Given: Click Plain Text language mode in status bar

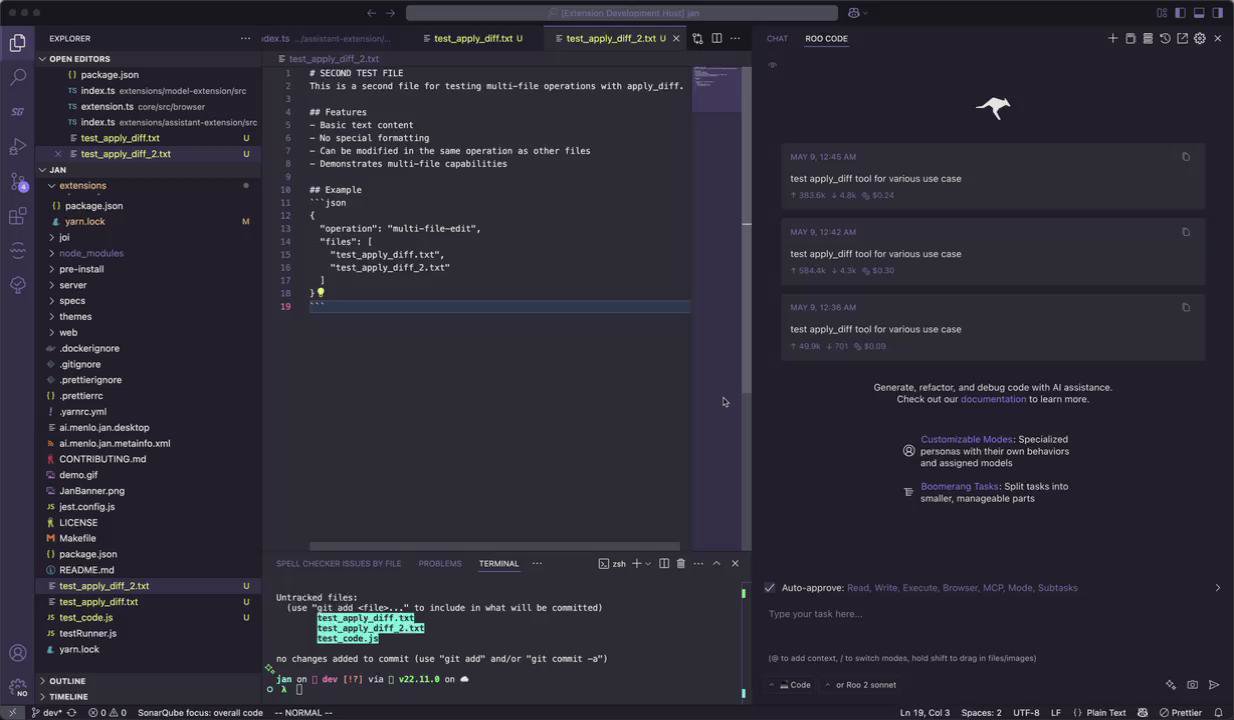Looking at the screenshot, I should (x=1106, y=712).
